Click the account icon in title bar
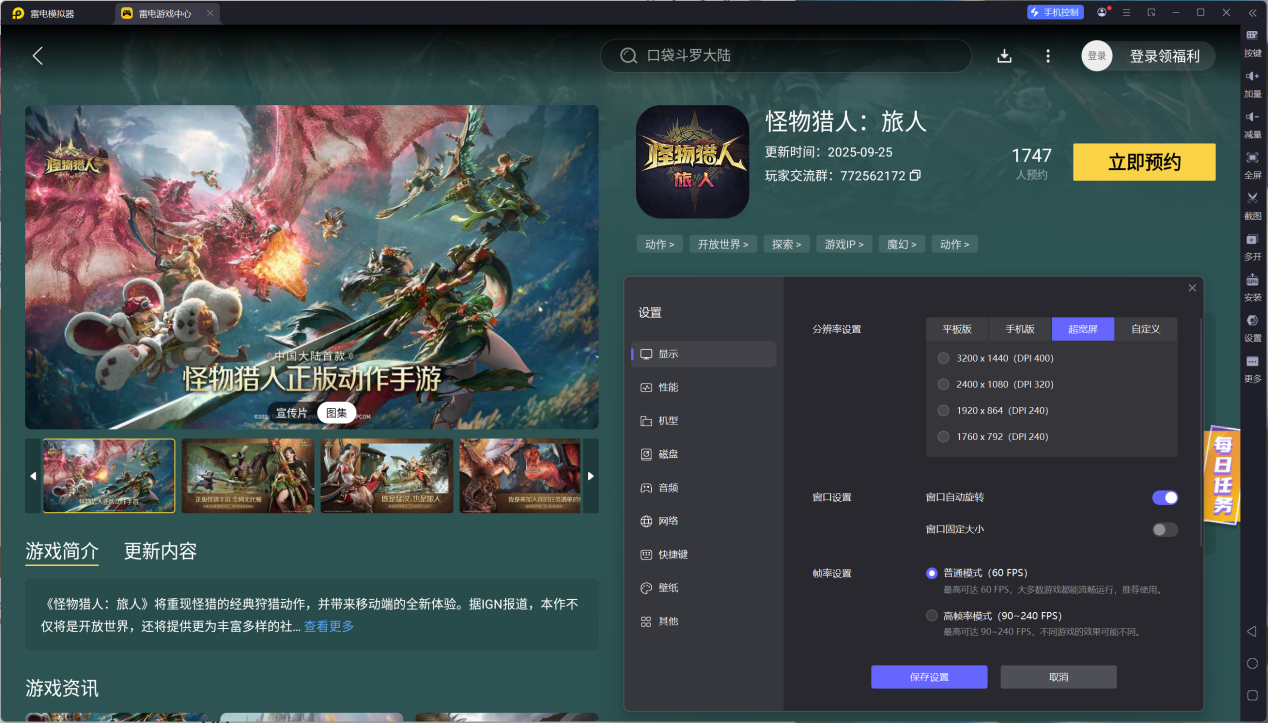The width and height of the screenshot is (1268, 723). (1102, 12)
